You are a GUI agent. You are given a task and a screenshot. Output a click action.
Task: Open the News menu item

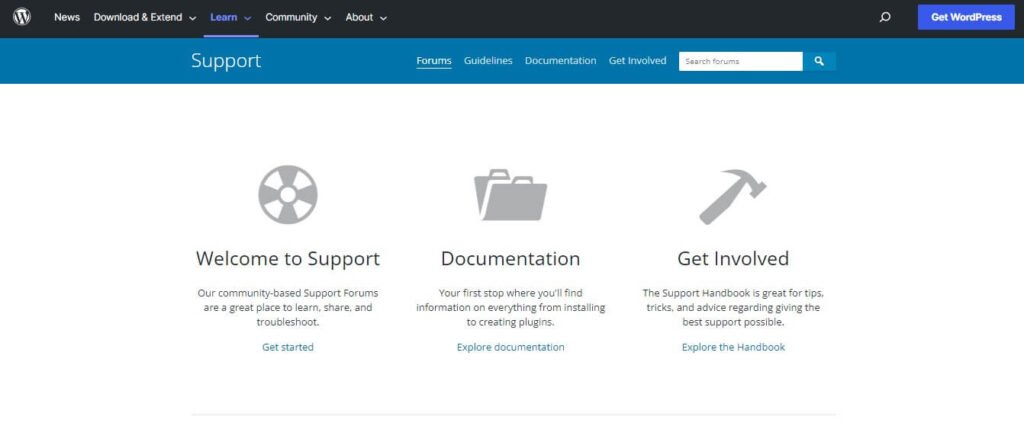[x=67, y=18]
